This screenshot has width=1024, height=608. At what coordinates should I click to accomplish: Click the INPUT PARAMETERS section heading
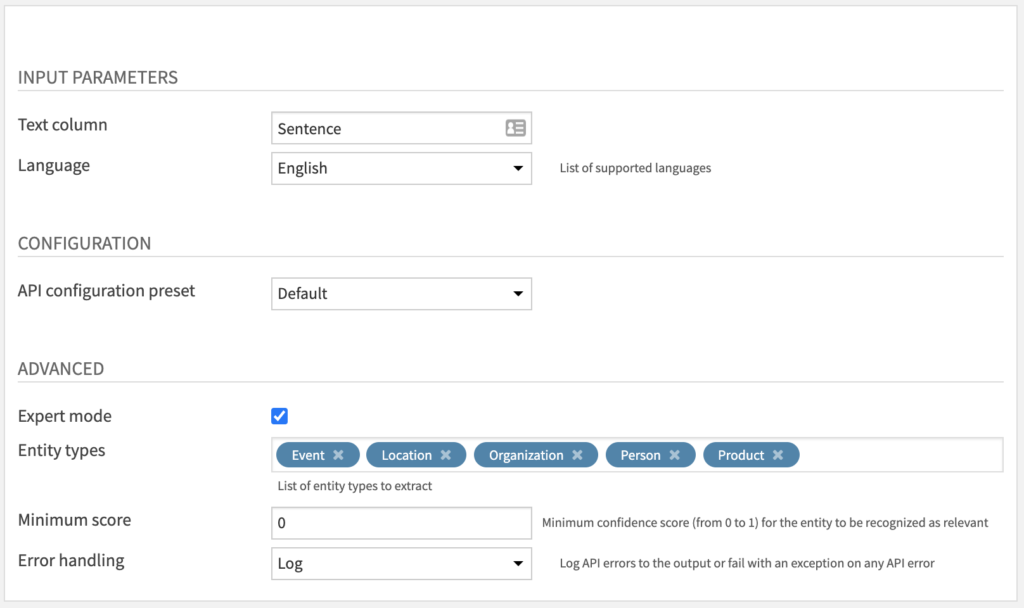coord(98,77)
